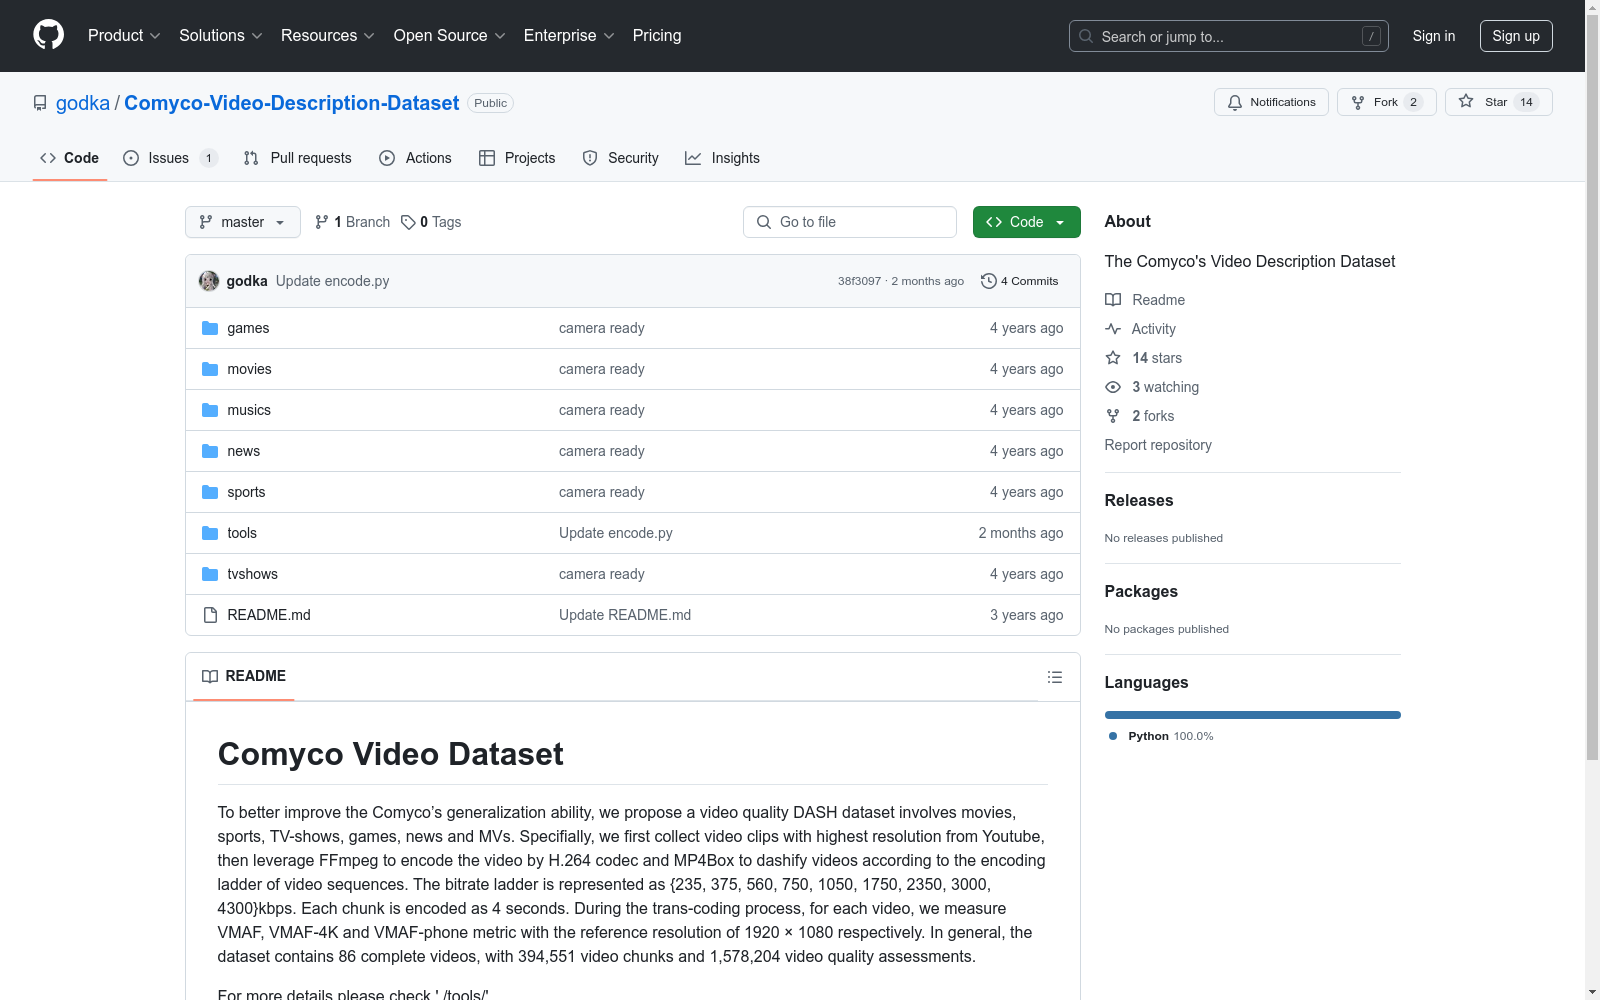The width and height of the screenshot is (1600, 1000).
Task: Focus the Go to file input
Action: pyautogui.click(x=850, y=222)
